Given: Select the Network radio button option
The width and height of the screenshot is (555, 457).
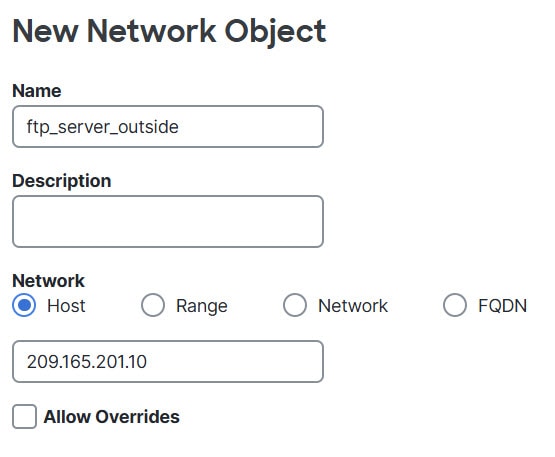Looking at the screenshot, I should (x=294, y=305).
